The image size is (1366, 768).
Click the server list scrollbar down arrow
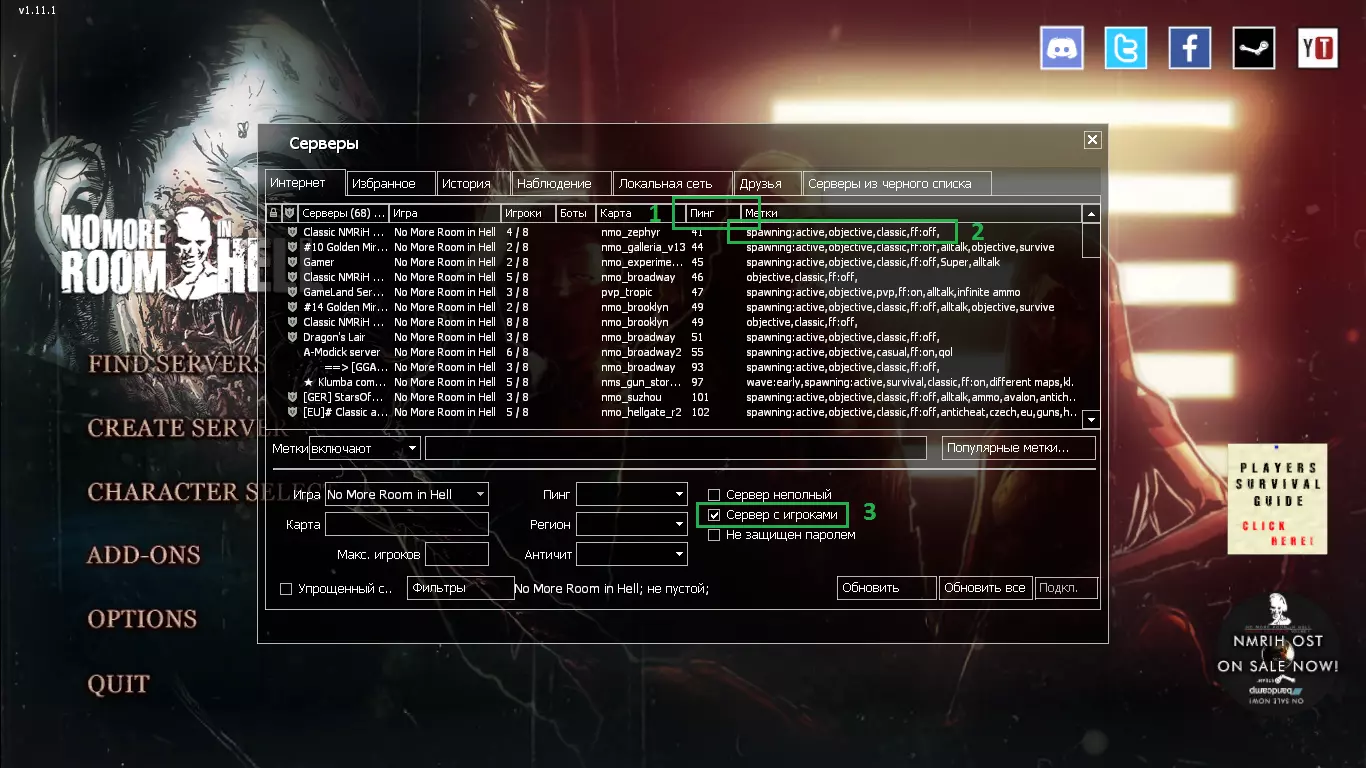click(1092, 420)
